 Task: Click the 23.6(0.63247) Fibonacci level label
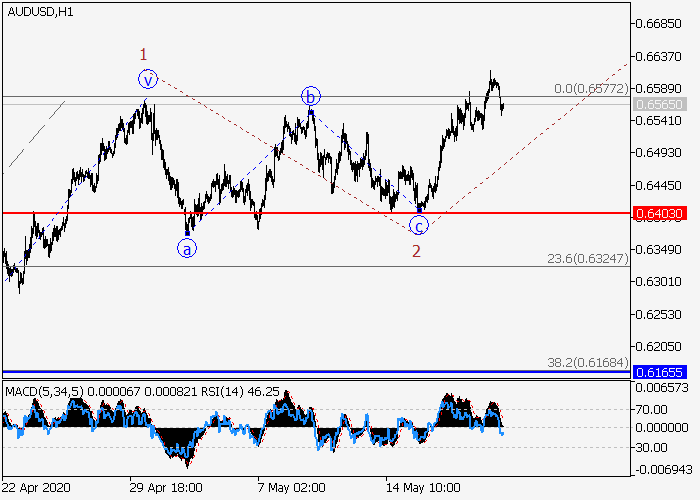pos(589,258)
